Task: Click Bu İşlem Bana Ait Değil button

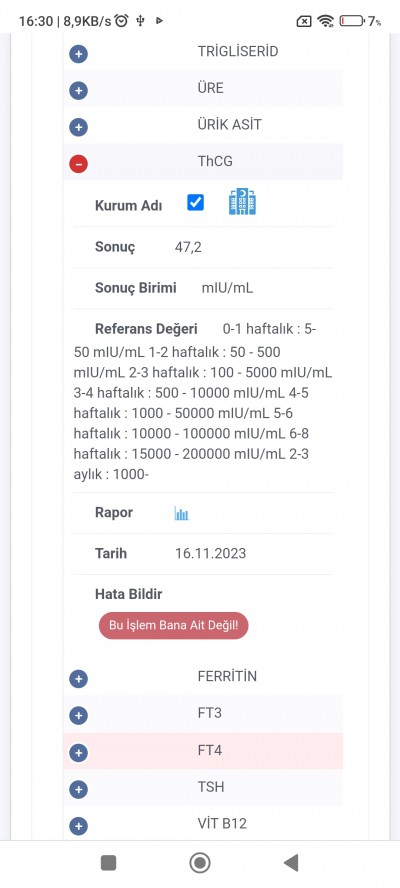Action: tap(173, 626)
